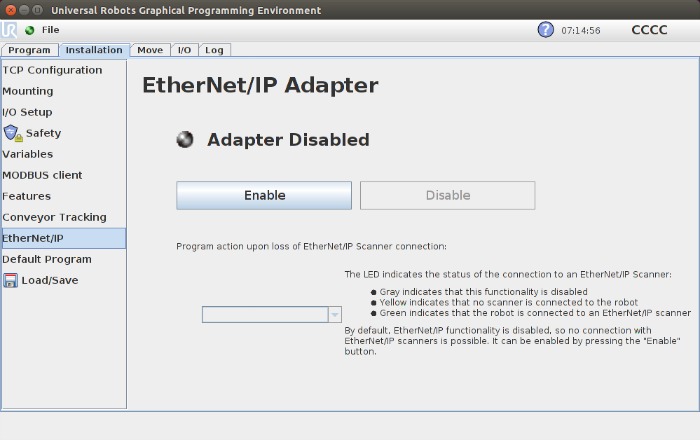Image resolution: width=700 pixels, height=440 pixels.
Task: Click 'Gray indicates that this functionality' line
Action: (x=483, y=292)
